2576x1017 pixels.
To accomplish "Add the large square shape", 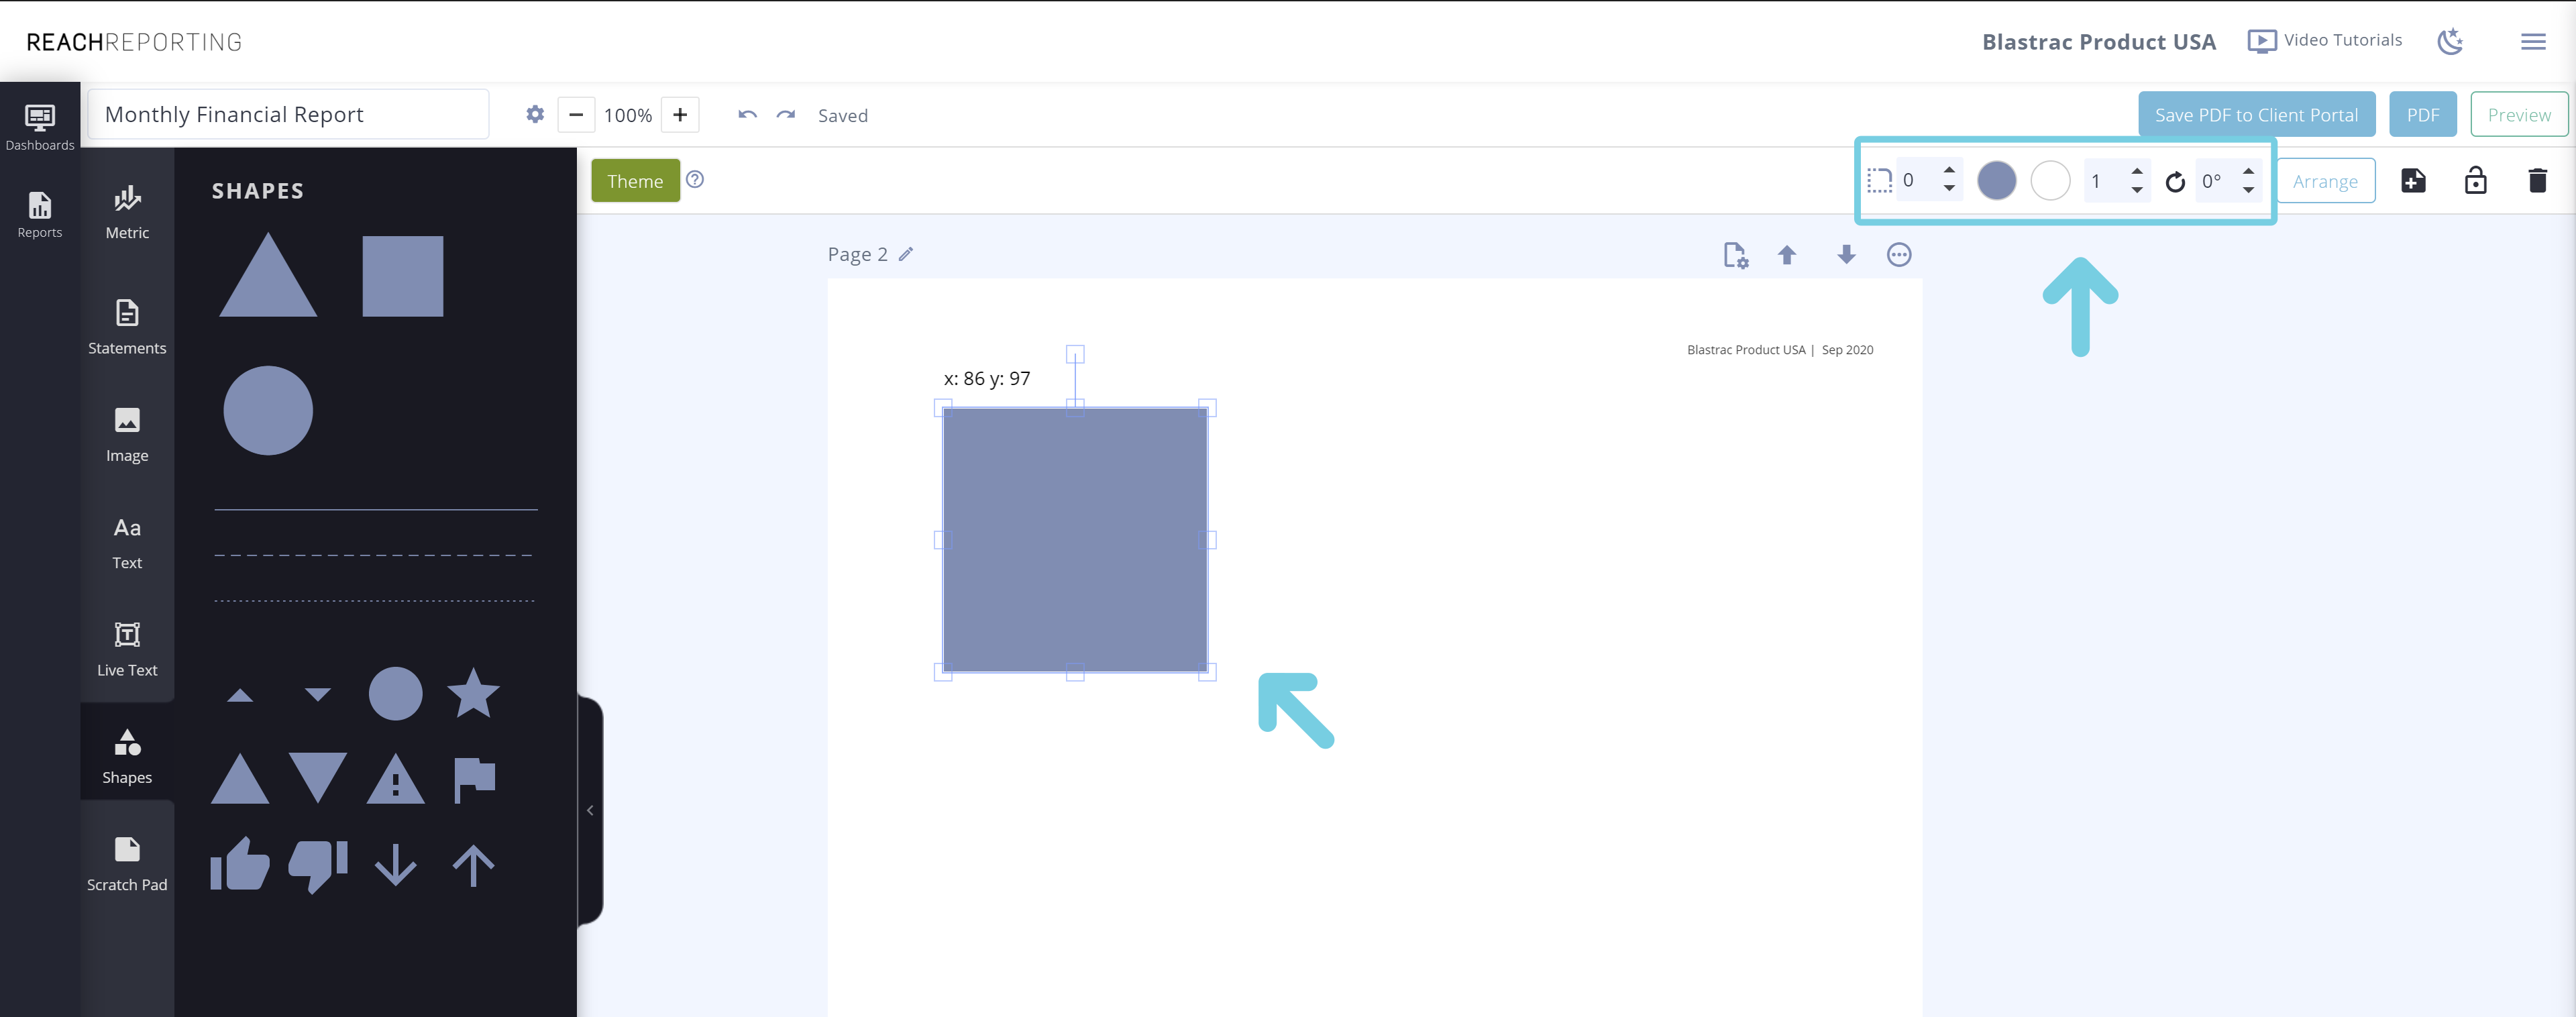I will (x=402, y=276).
